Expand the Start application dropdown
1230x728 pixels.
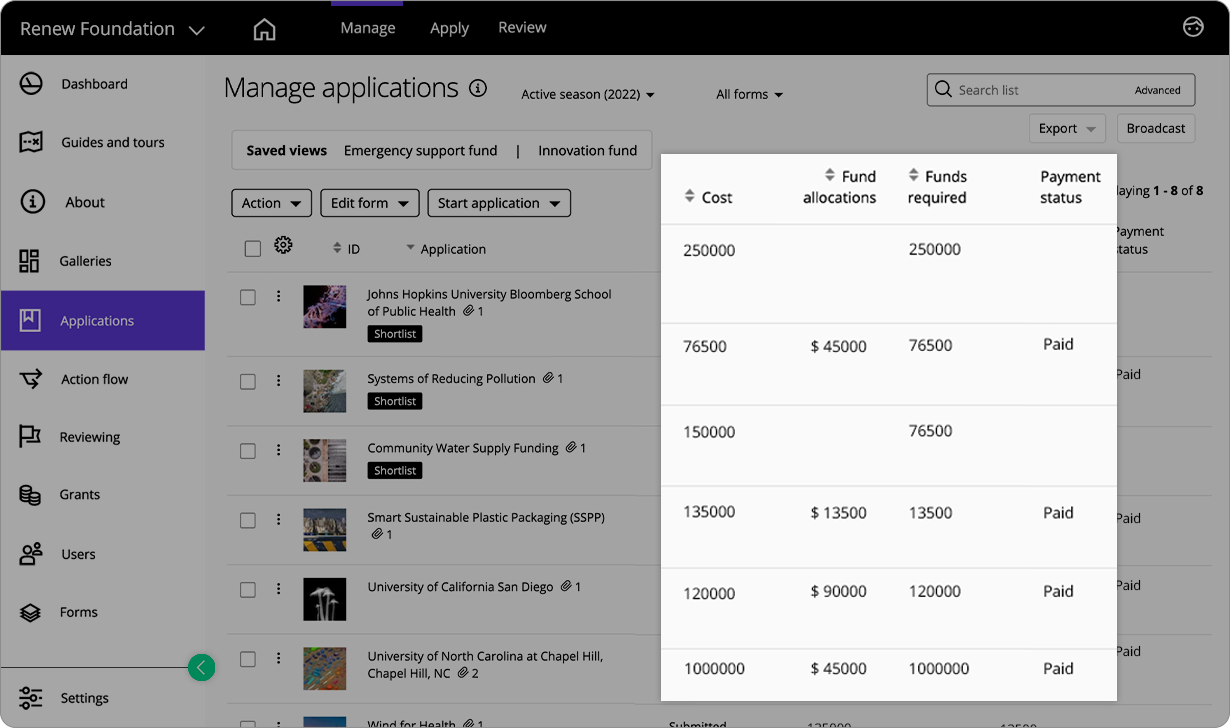499,203
